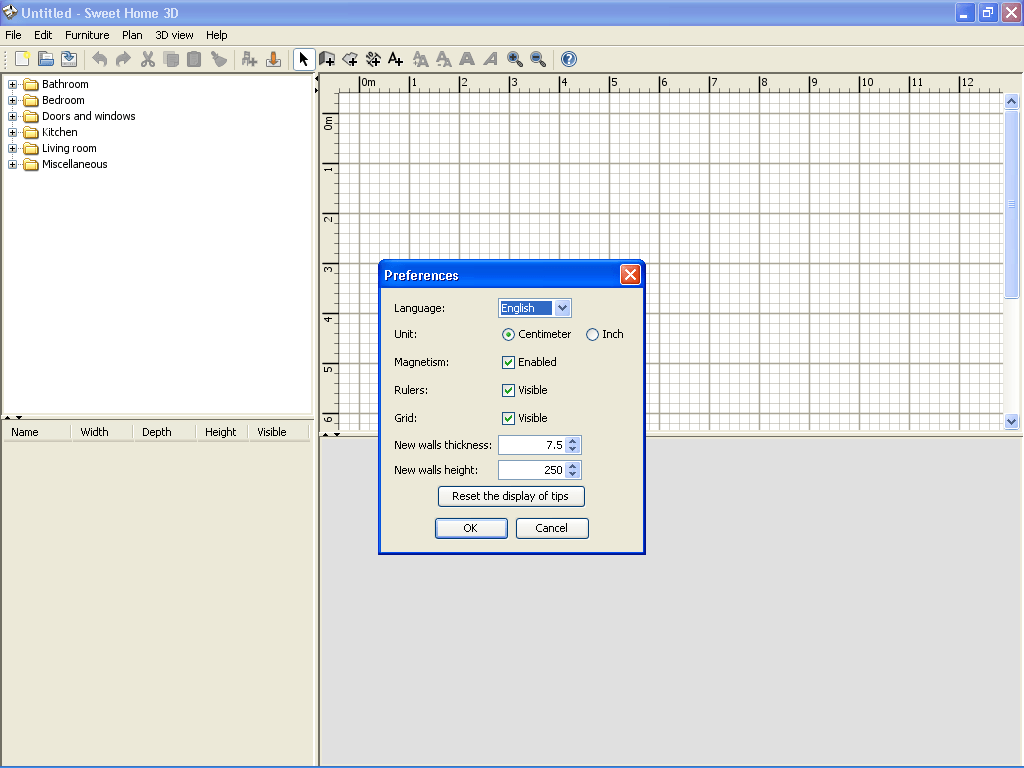
Task: Open the 3D view menu
Action: tap(174, 35)
